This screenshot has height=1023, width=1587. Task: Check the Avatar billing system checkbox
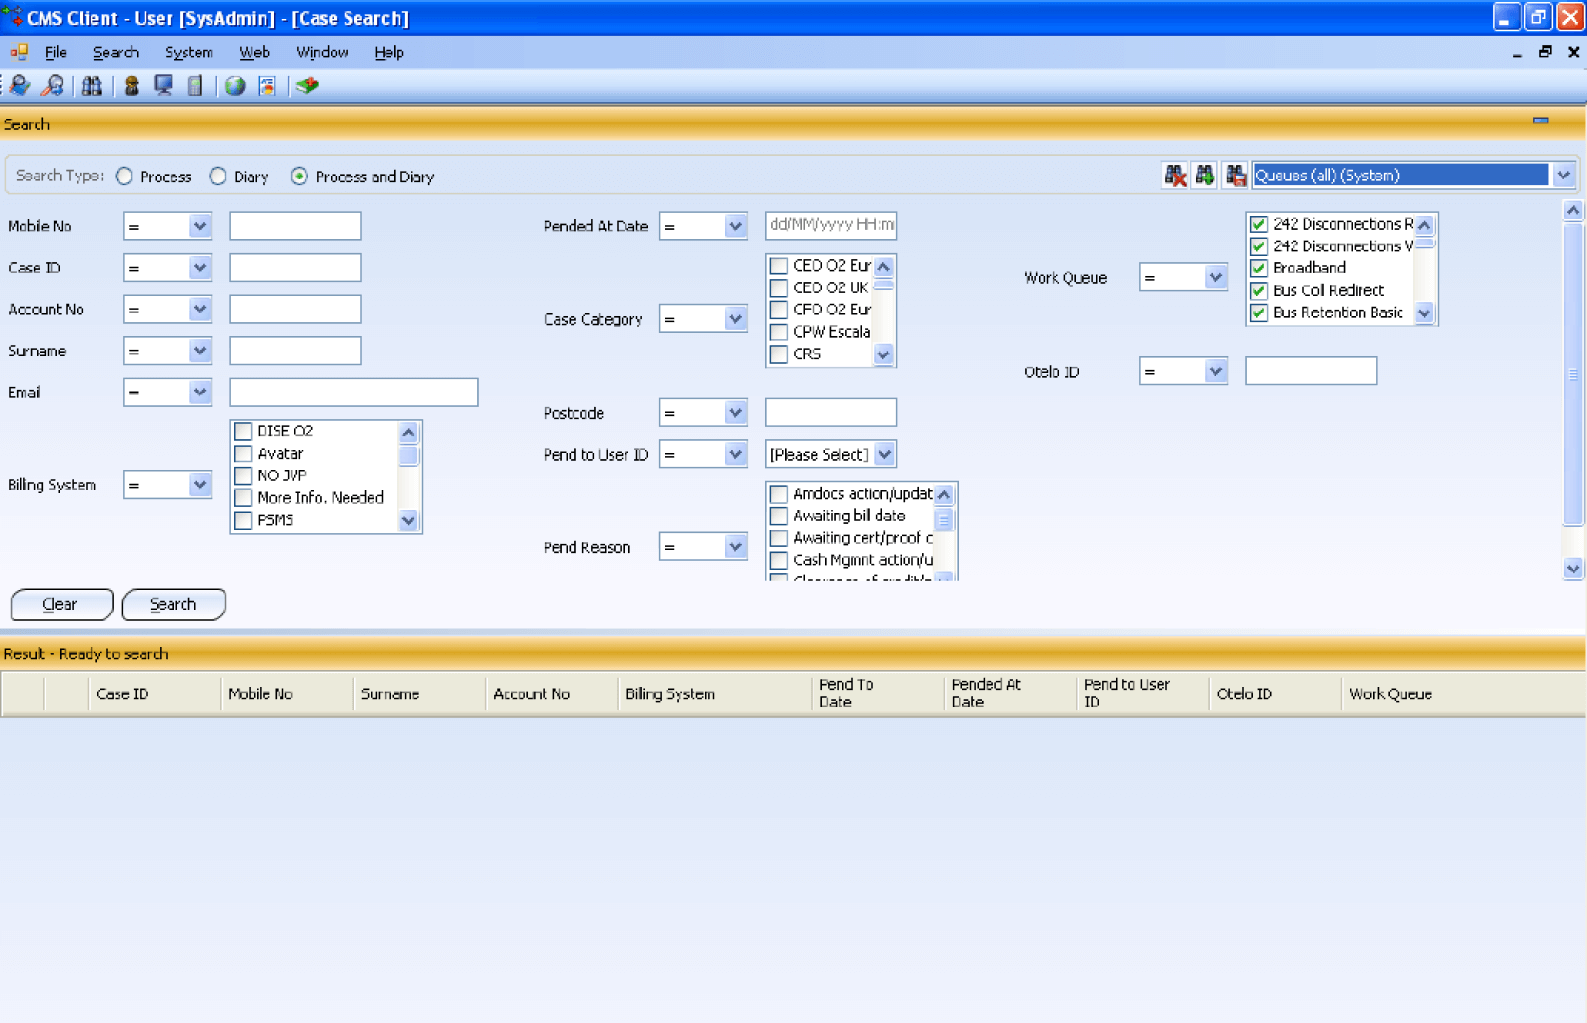pos(243,453)
